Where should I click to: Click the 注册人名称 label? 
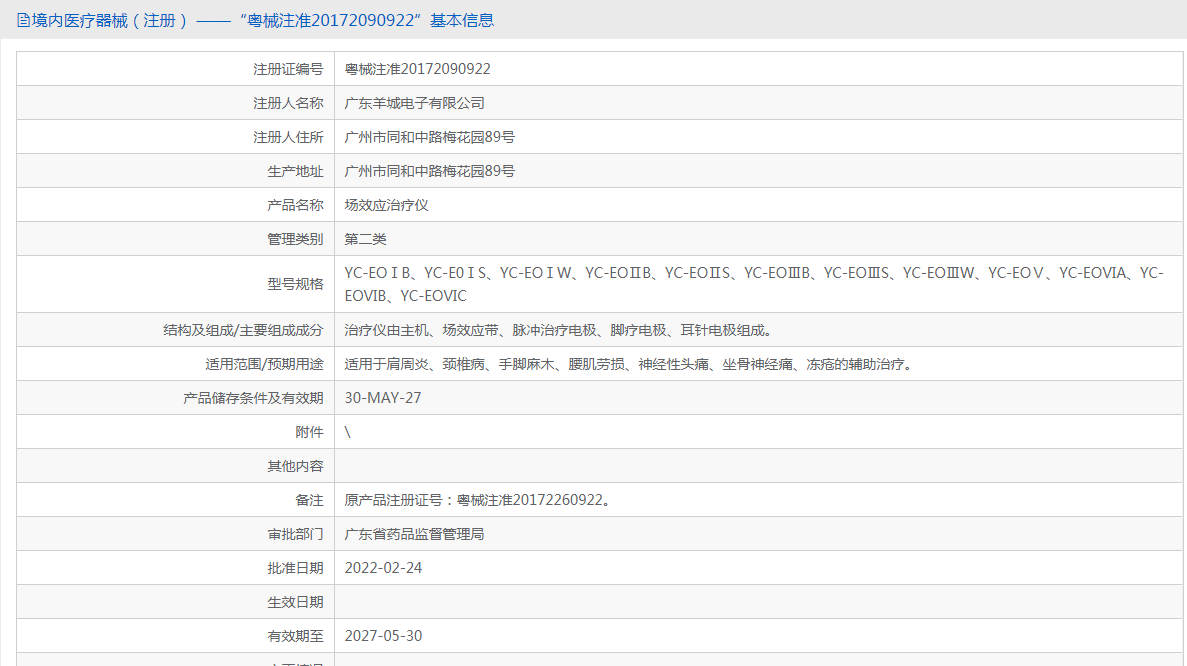pyautogui.click(x=288, y=103)
